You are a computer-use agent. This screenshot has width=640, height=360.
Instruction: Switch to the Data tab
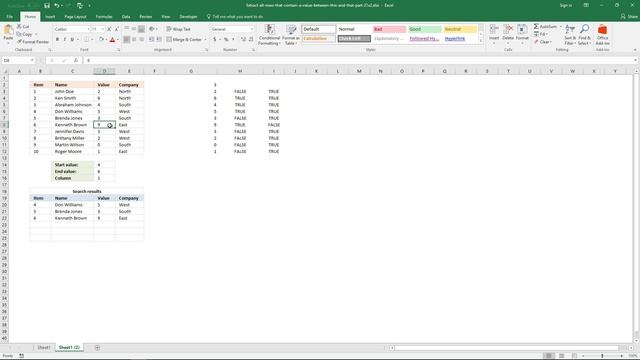126,17
